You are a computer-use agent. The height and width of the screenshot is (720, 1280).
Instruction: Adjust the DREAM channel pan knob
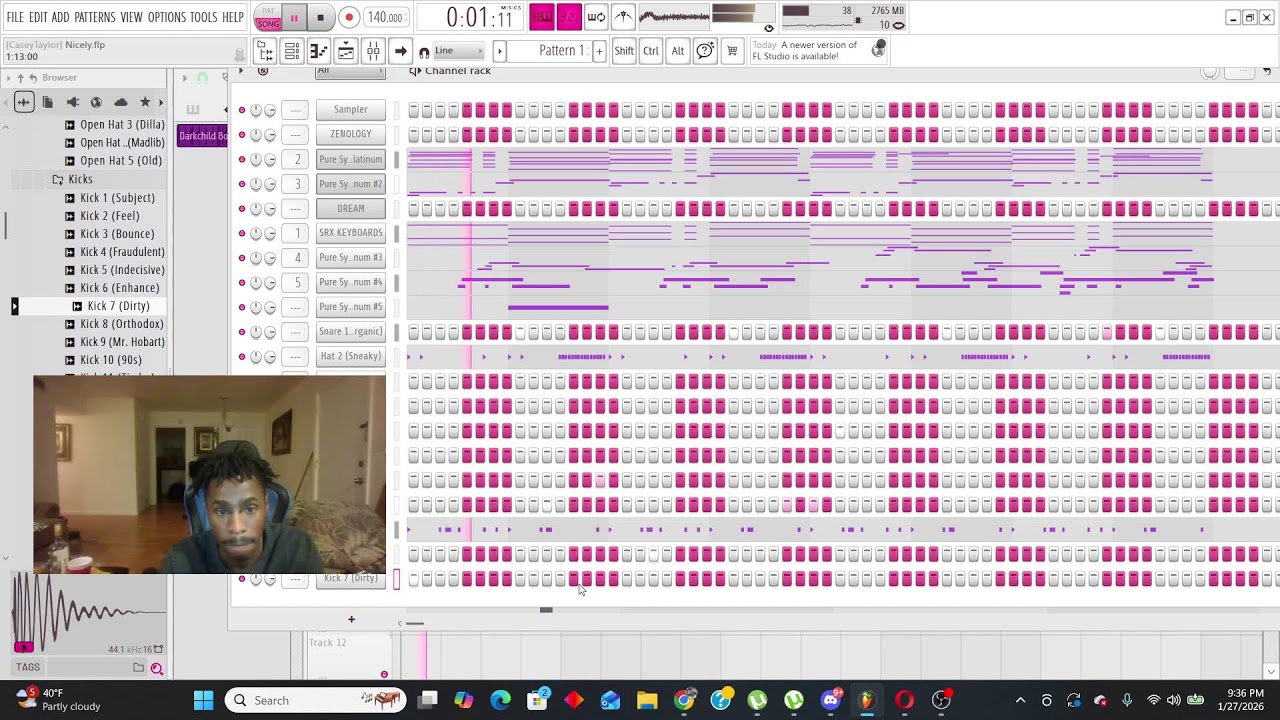pos(256,209)
